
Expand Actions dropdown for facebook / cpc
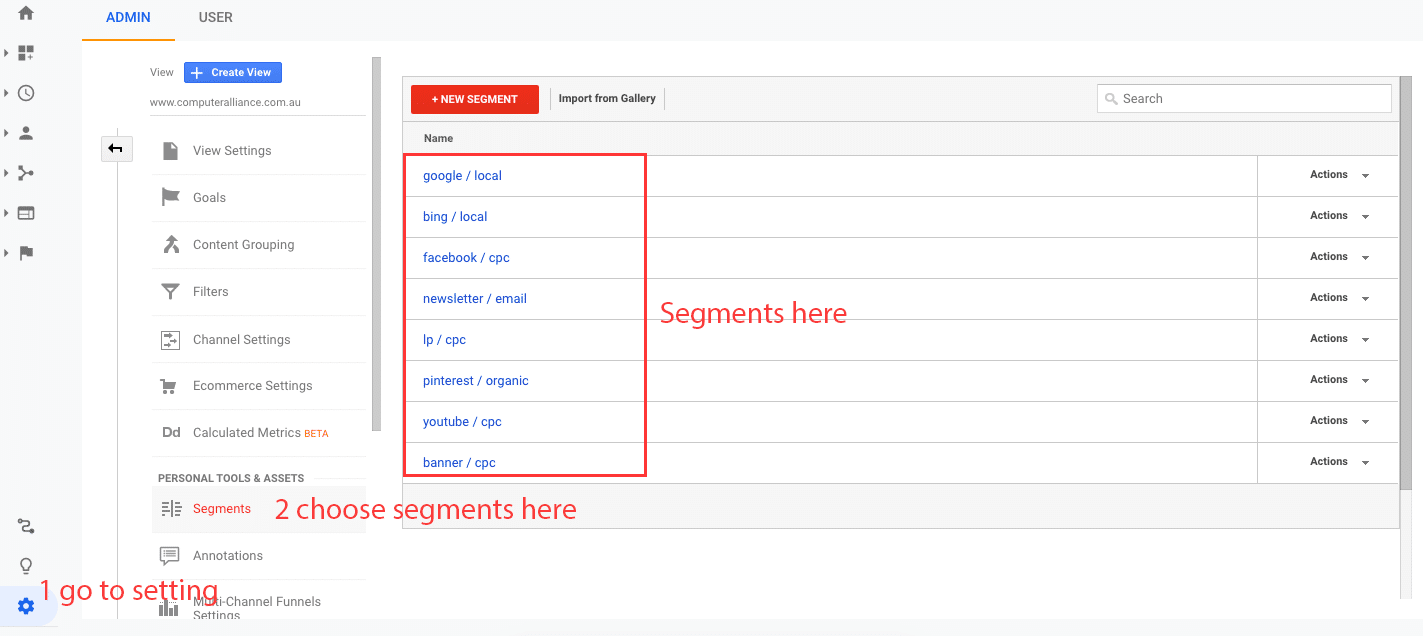[x=1339, y=257]
